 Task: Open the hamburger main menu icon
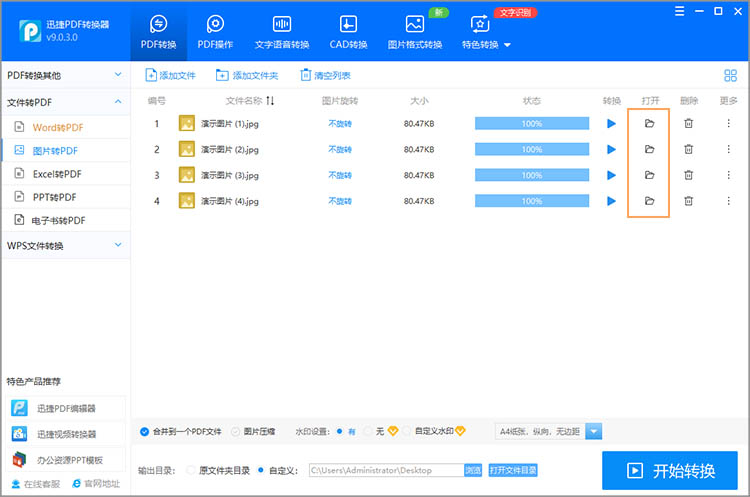pyautogui.click(x=679, y=11)
